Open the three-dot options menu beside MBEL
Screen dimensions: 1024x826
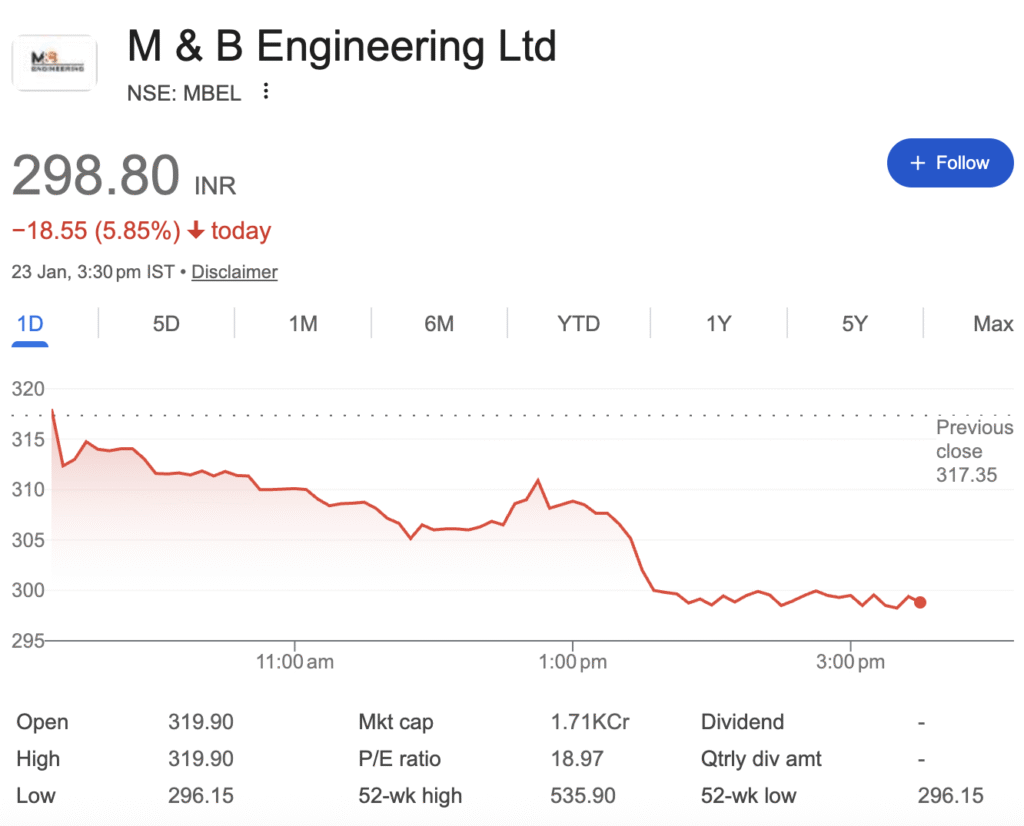click(x=266, y=92)
